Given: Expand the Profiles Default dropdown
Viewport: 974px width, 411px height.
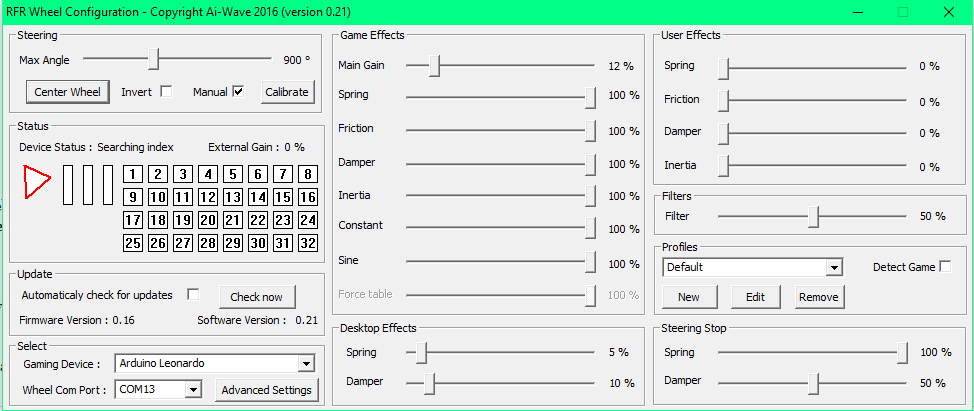Looking at the screenshot, I should (x=833, y=268).
